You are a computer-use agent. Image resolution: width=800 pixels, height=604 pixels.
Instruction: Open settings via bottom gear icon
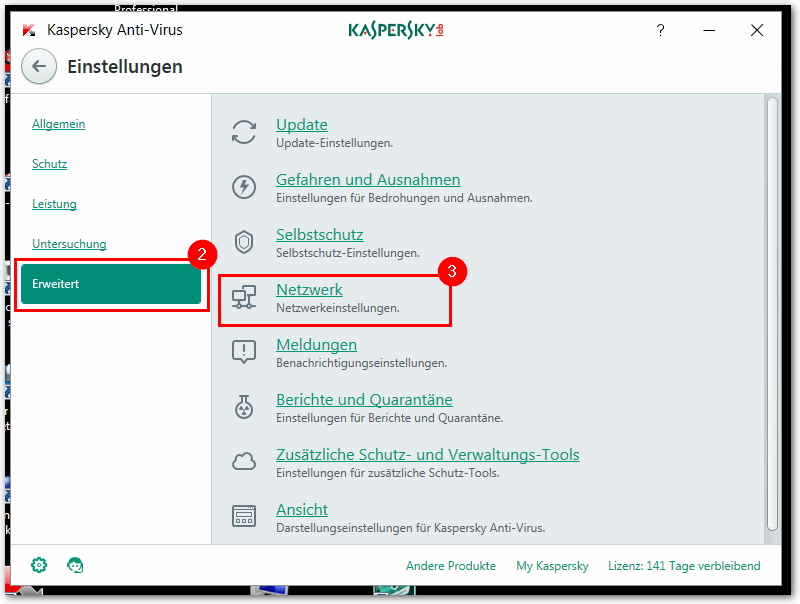coord(39,565)
